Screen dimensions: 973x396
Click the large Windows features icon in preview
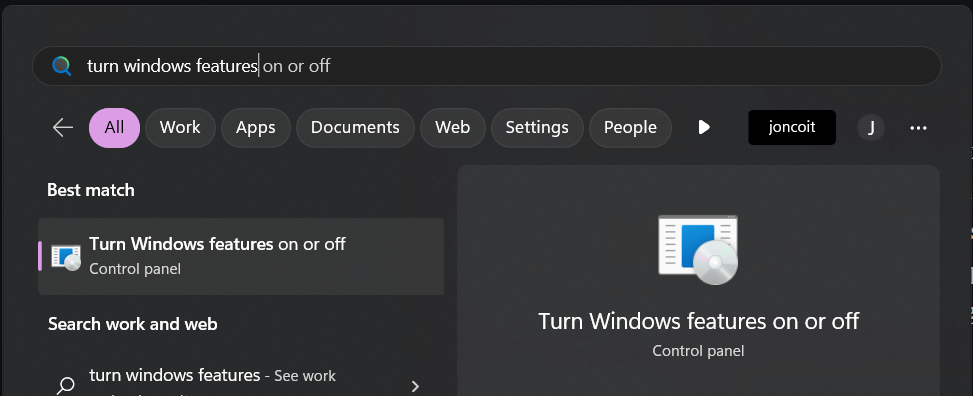click(x=698, y=250)
